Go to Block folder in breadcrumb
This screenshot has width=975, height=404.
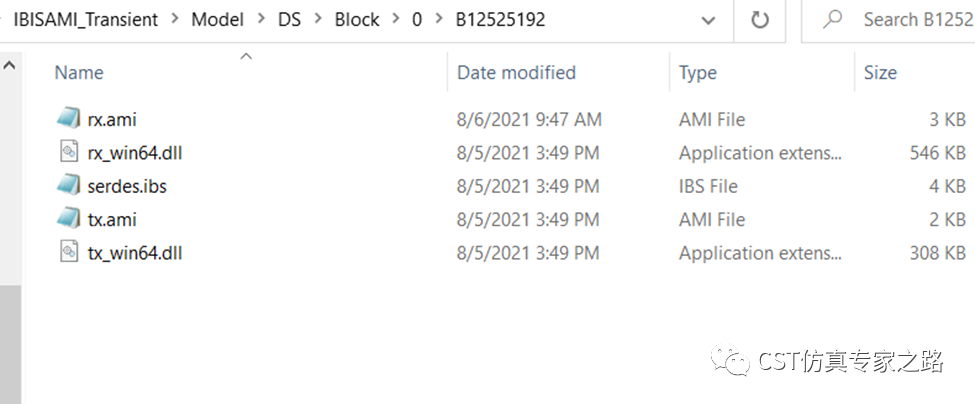coord(357,20)
